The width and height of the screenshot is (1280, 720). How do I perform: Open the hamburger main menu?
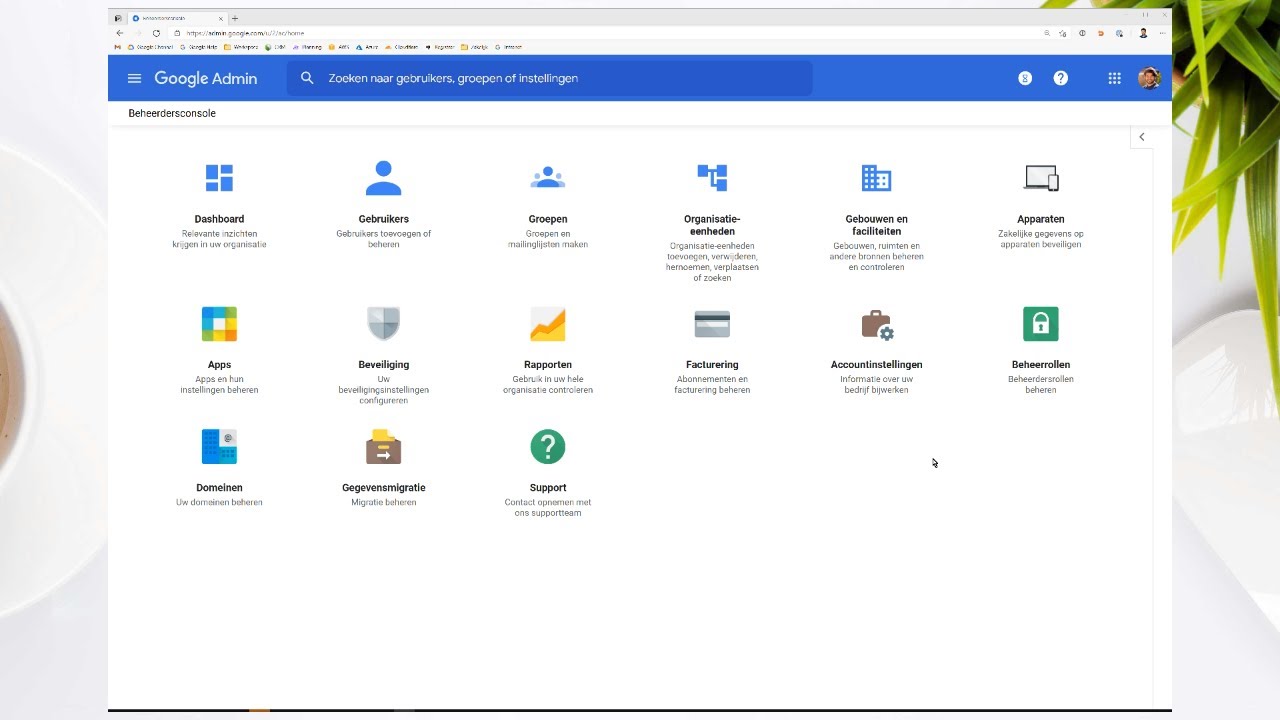click(135, 78)
